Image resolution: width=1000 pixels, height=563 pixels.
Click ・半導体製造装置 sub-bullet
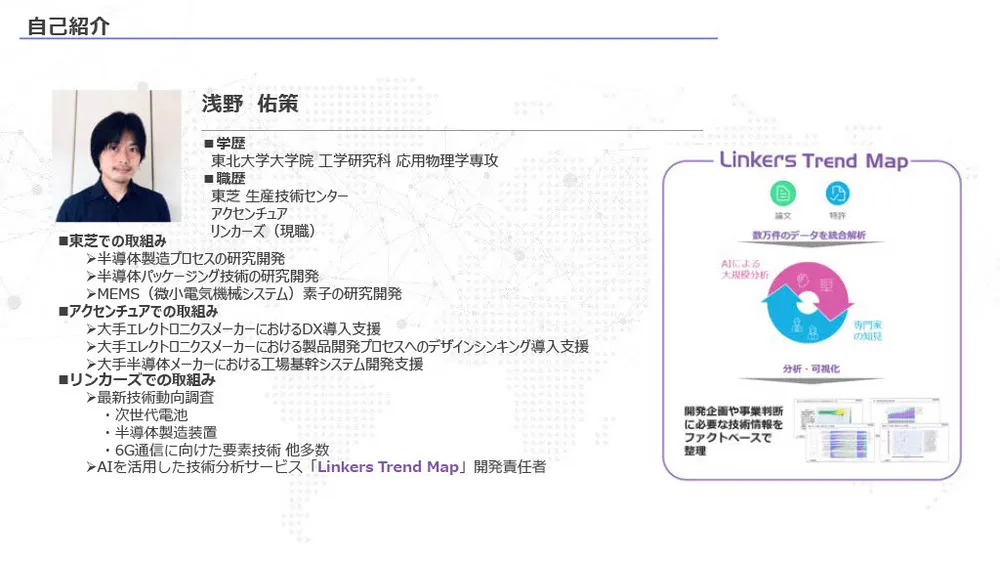159,432
